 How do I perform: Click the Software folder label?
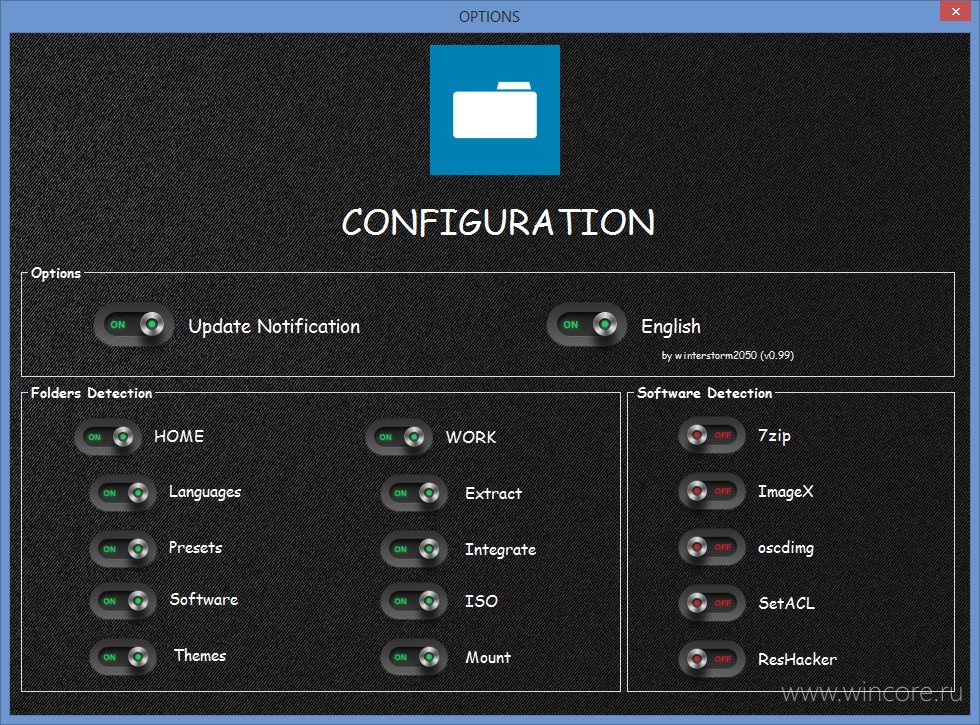204,599
